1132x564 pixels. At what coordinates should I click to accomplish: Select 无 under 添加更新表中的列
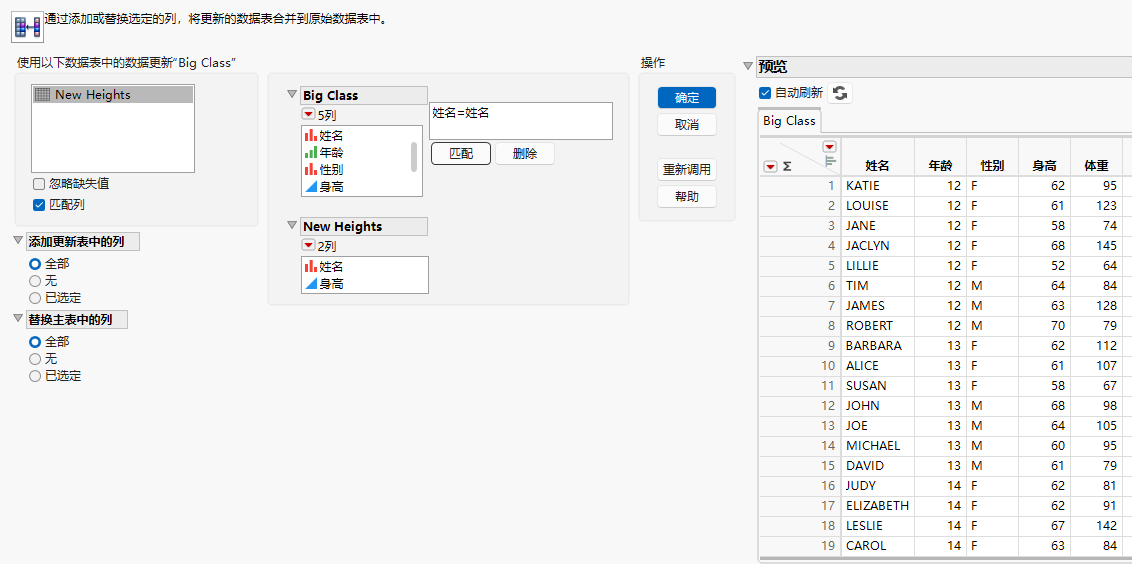[35, 280]
